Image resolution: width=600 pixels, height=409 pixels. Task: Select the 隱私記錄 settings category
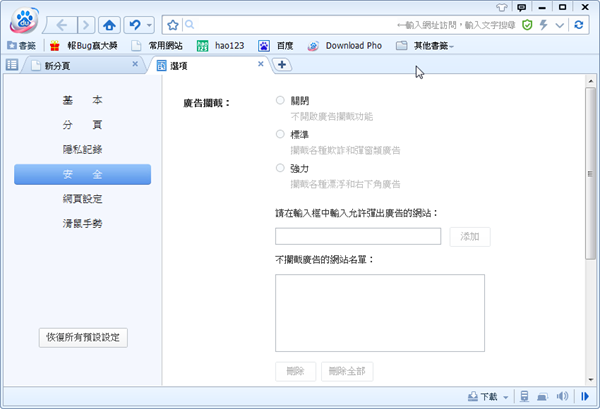coord(83,150)
